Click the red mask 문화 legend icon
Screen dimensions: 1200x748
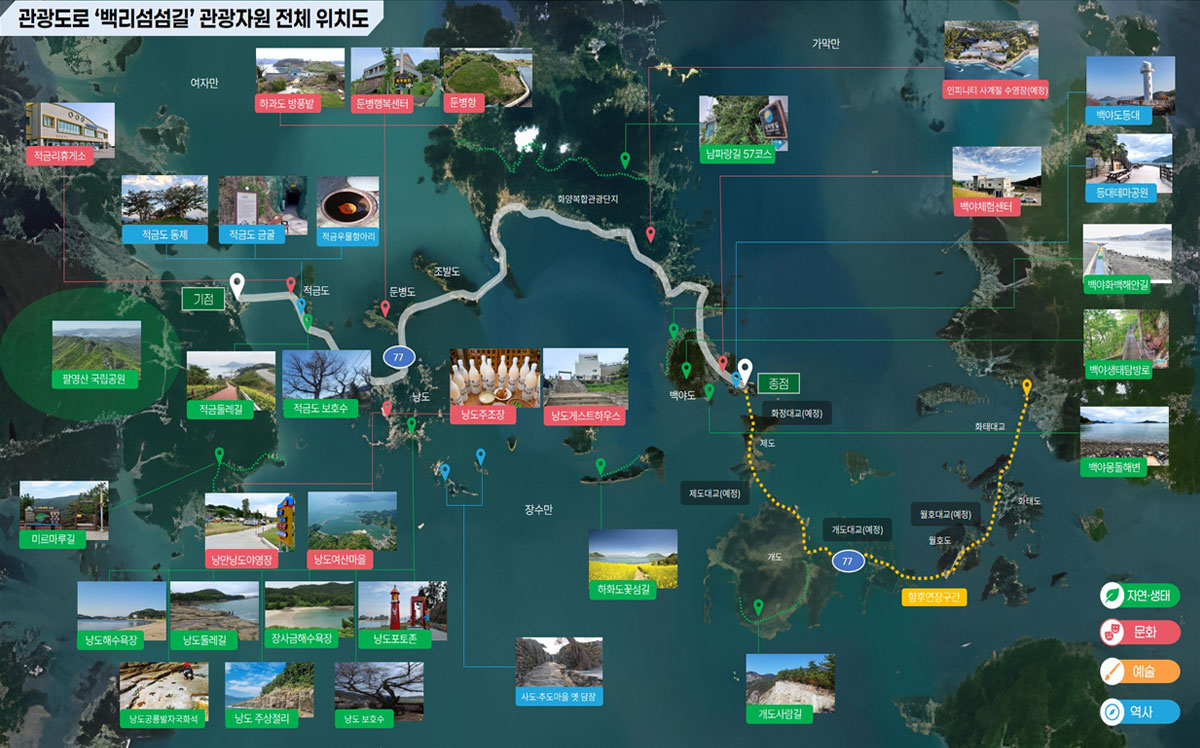click(x=1112, y=633)
